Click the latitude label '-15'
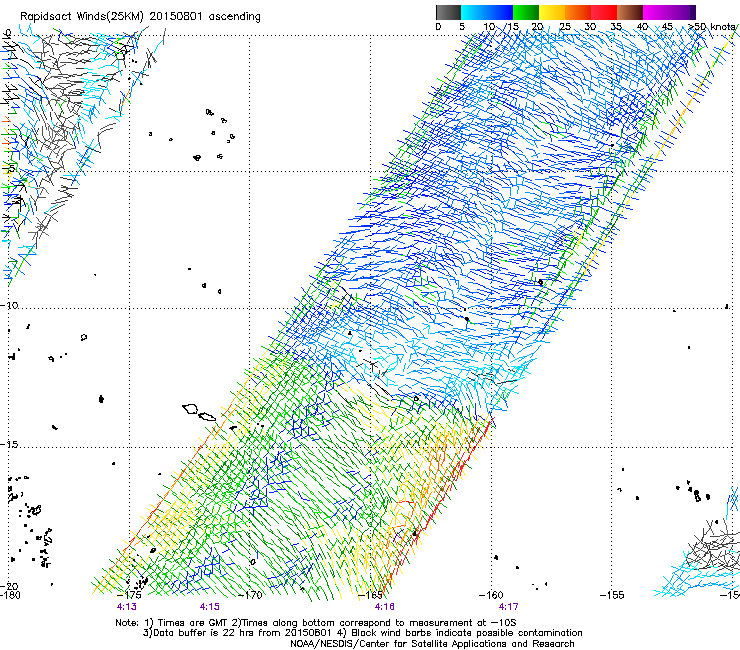This screenshot has height=650, width=740. 9,444
